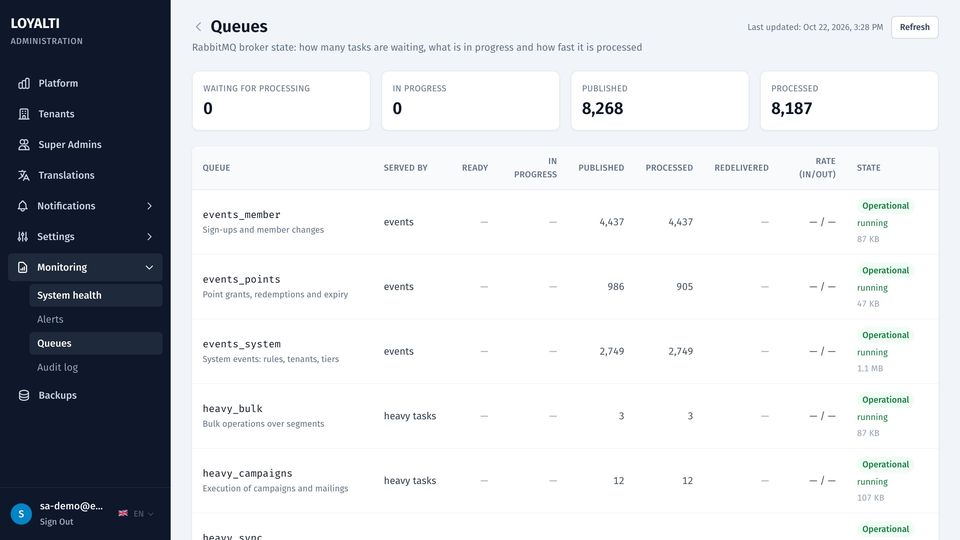The width and height of the screenshot is (960, 540).
Task: Click Operational badge in heavy_bulk row
Action: click(x=885, y=400)
